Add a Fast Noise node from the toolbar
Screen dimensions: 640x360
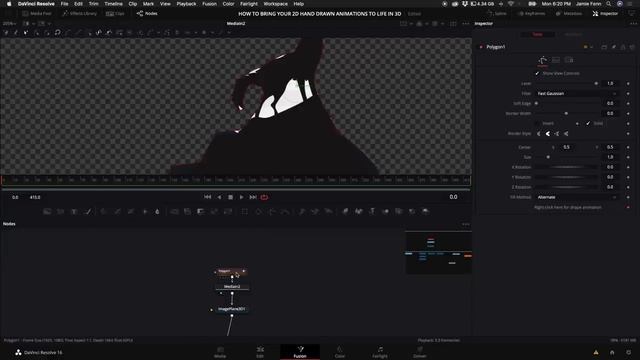60,211
